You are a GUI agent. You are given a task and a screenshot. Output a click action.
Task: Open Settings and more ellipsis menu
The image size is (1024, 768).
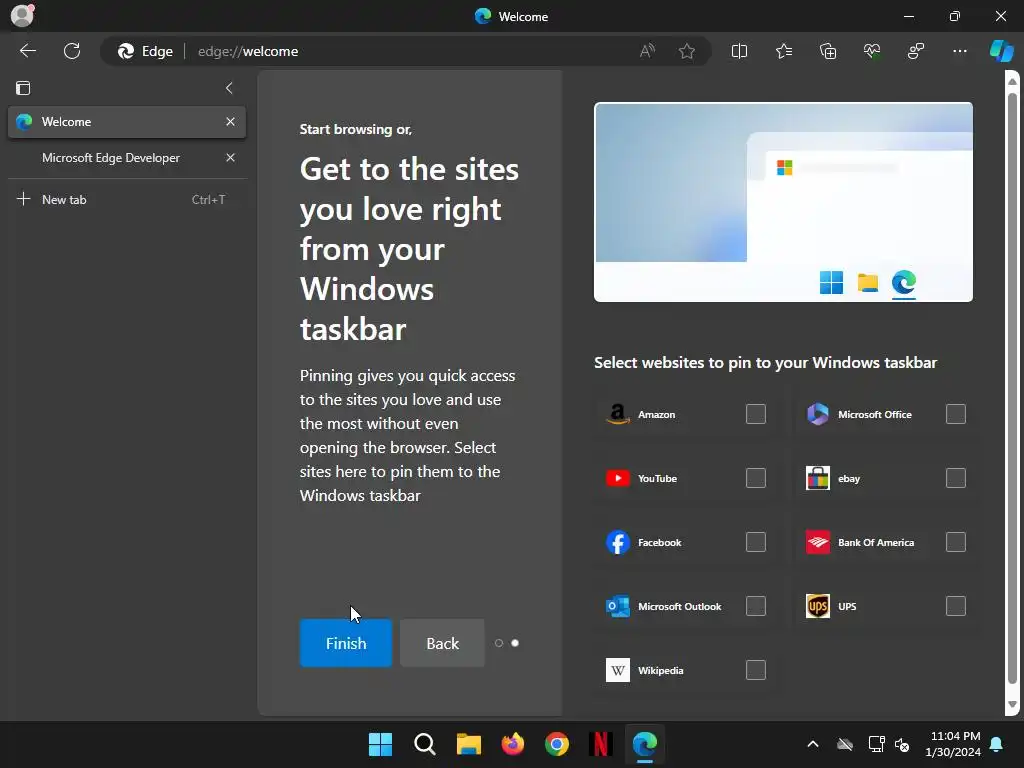[x=959, y=51]
